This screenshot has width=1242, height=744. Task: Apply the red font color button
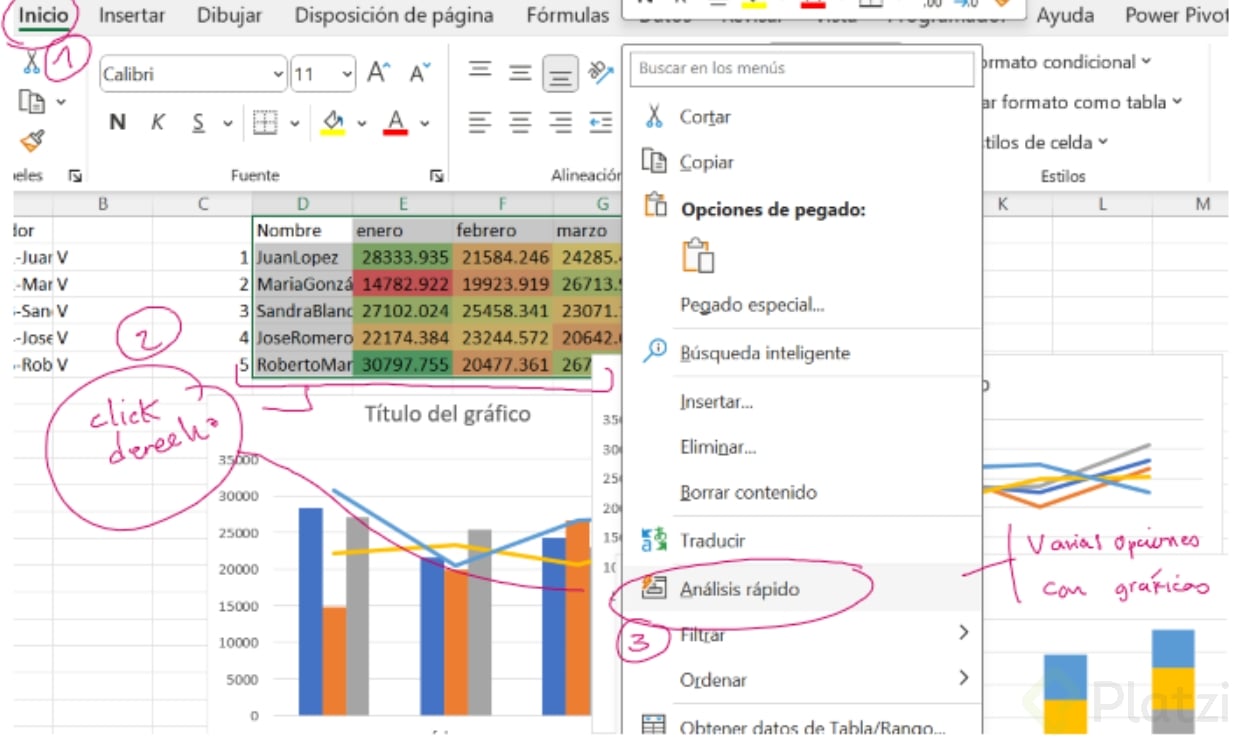[396, 122]
